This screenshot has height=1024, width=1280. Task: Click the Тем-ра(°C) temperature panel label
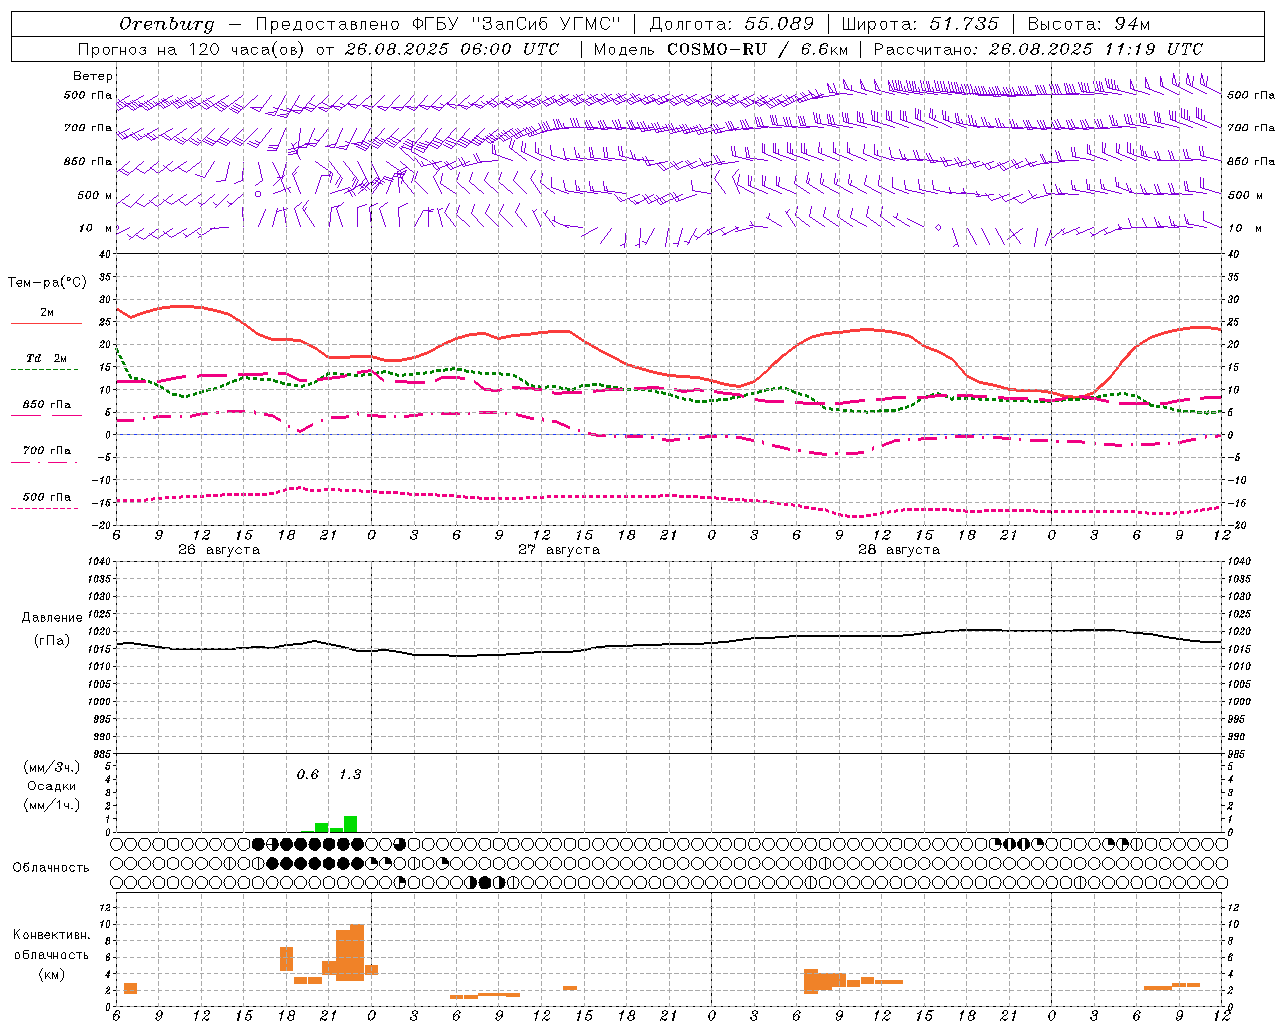pos(47,283)
